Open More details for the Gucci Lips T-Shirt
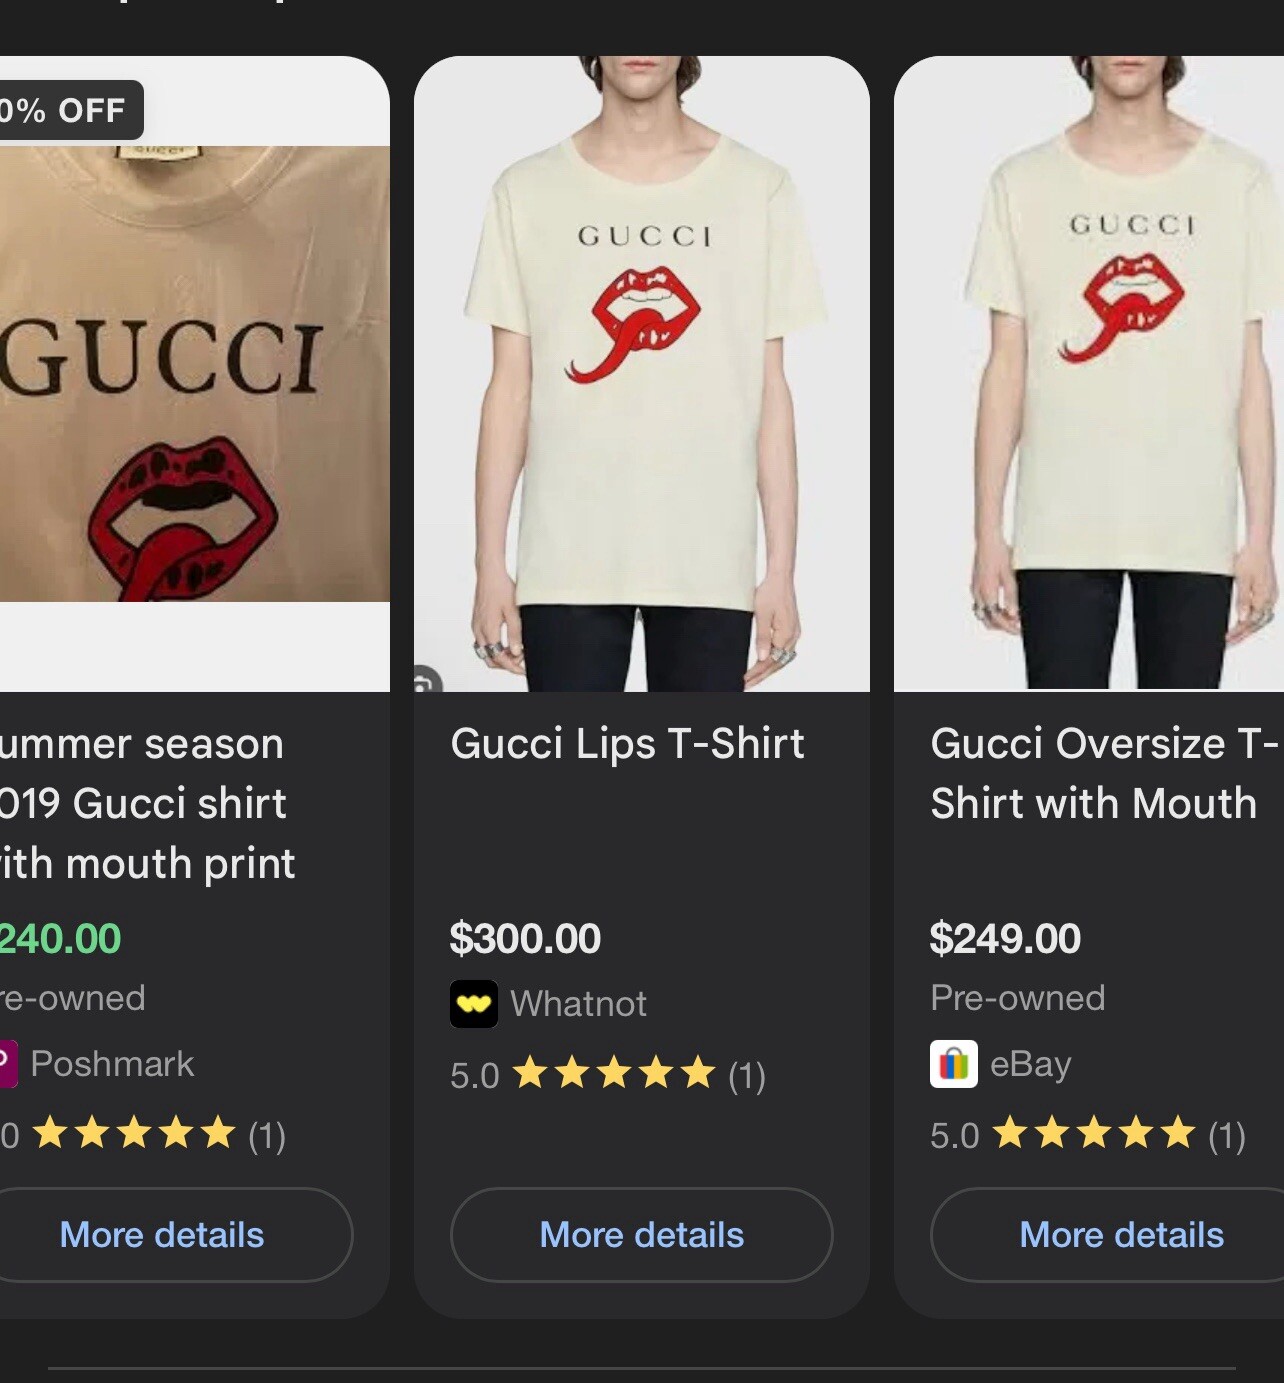The width and height of the screenshot is (1284, 1383). (641, 1235)
